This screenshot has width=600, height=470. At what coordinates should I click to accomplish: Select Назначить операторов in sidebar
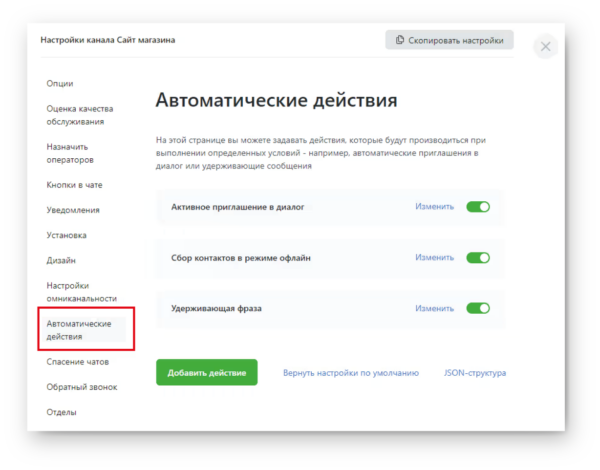tap(70, 153)
